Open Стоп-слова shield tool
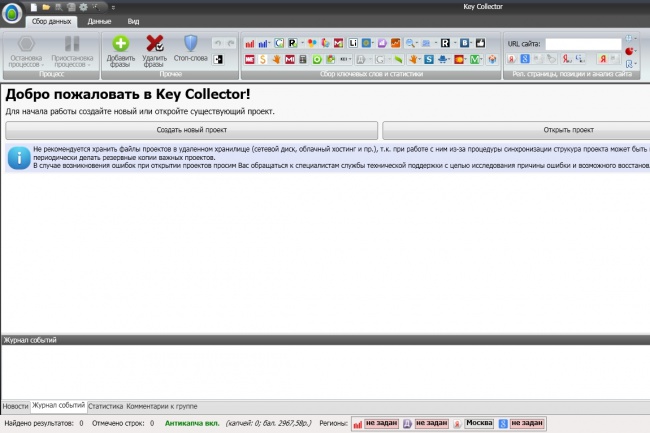Screen dimensions: 650x433 click(x=191, y=49)
